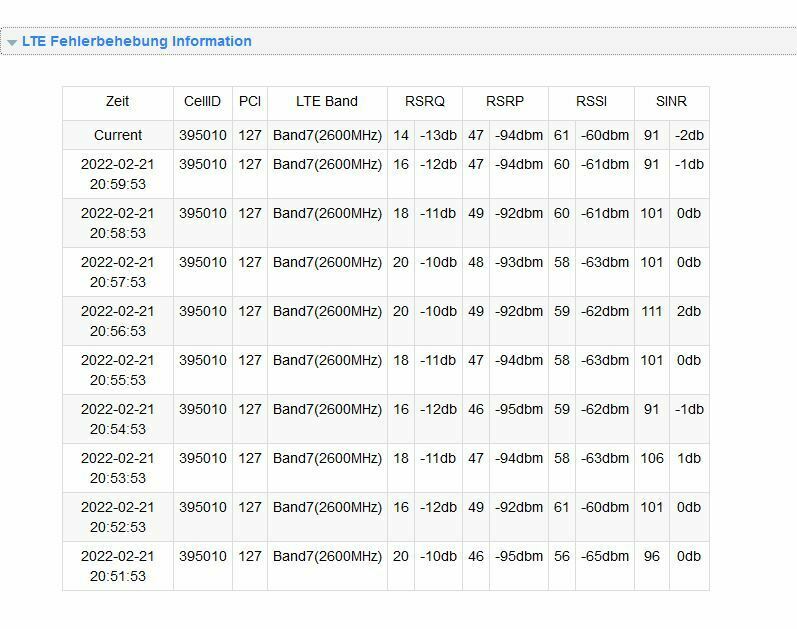Click -93dbm RSRP in the 20:57:53 row
The height and width of the screenshot is (629, 797).
click(x=519, y=262)
